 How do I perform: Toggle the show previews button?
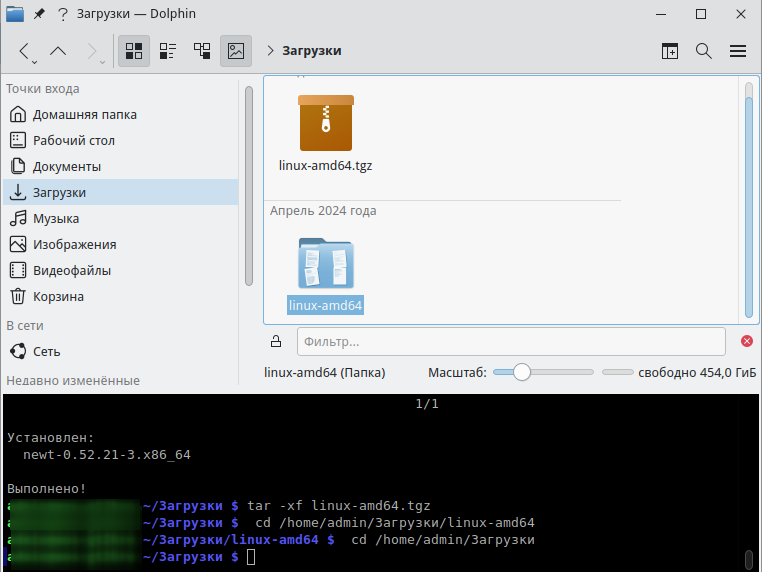point(236,51)
